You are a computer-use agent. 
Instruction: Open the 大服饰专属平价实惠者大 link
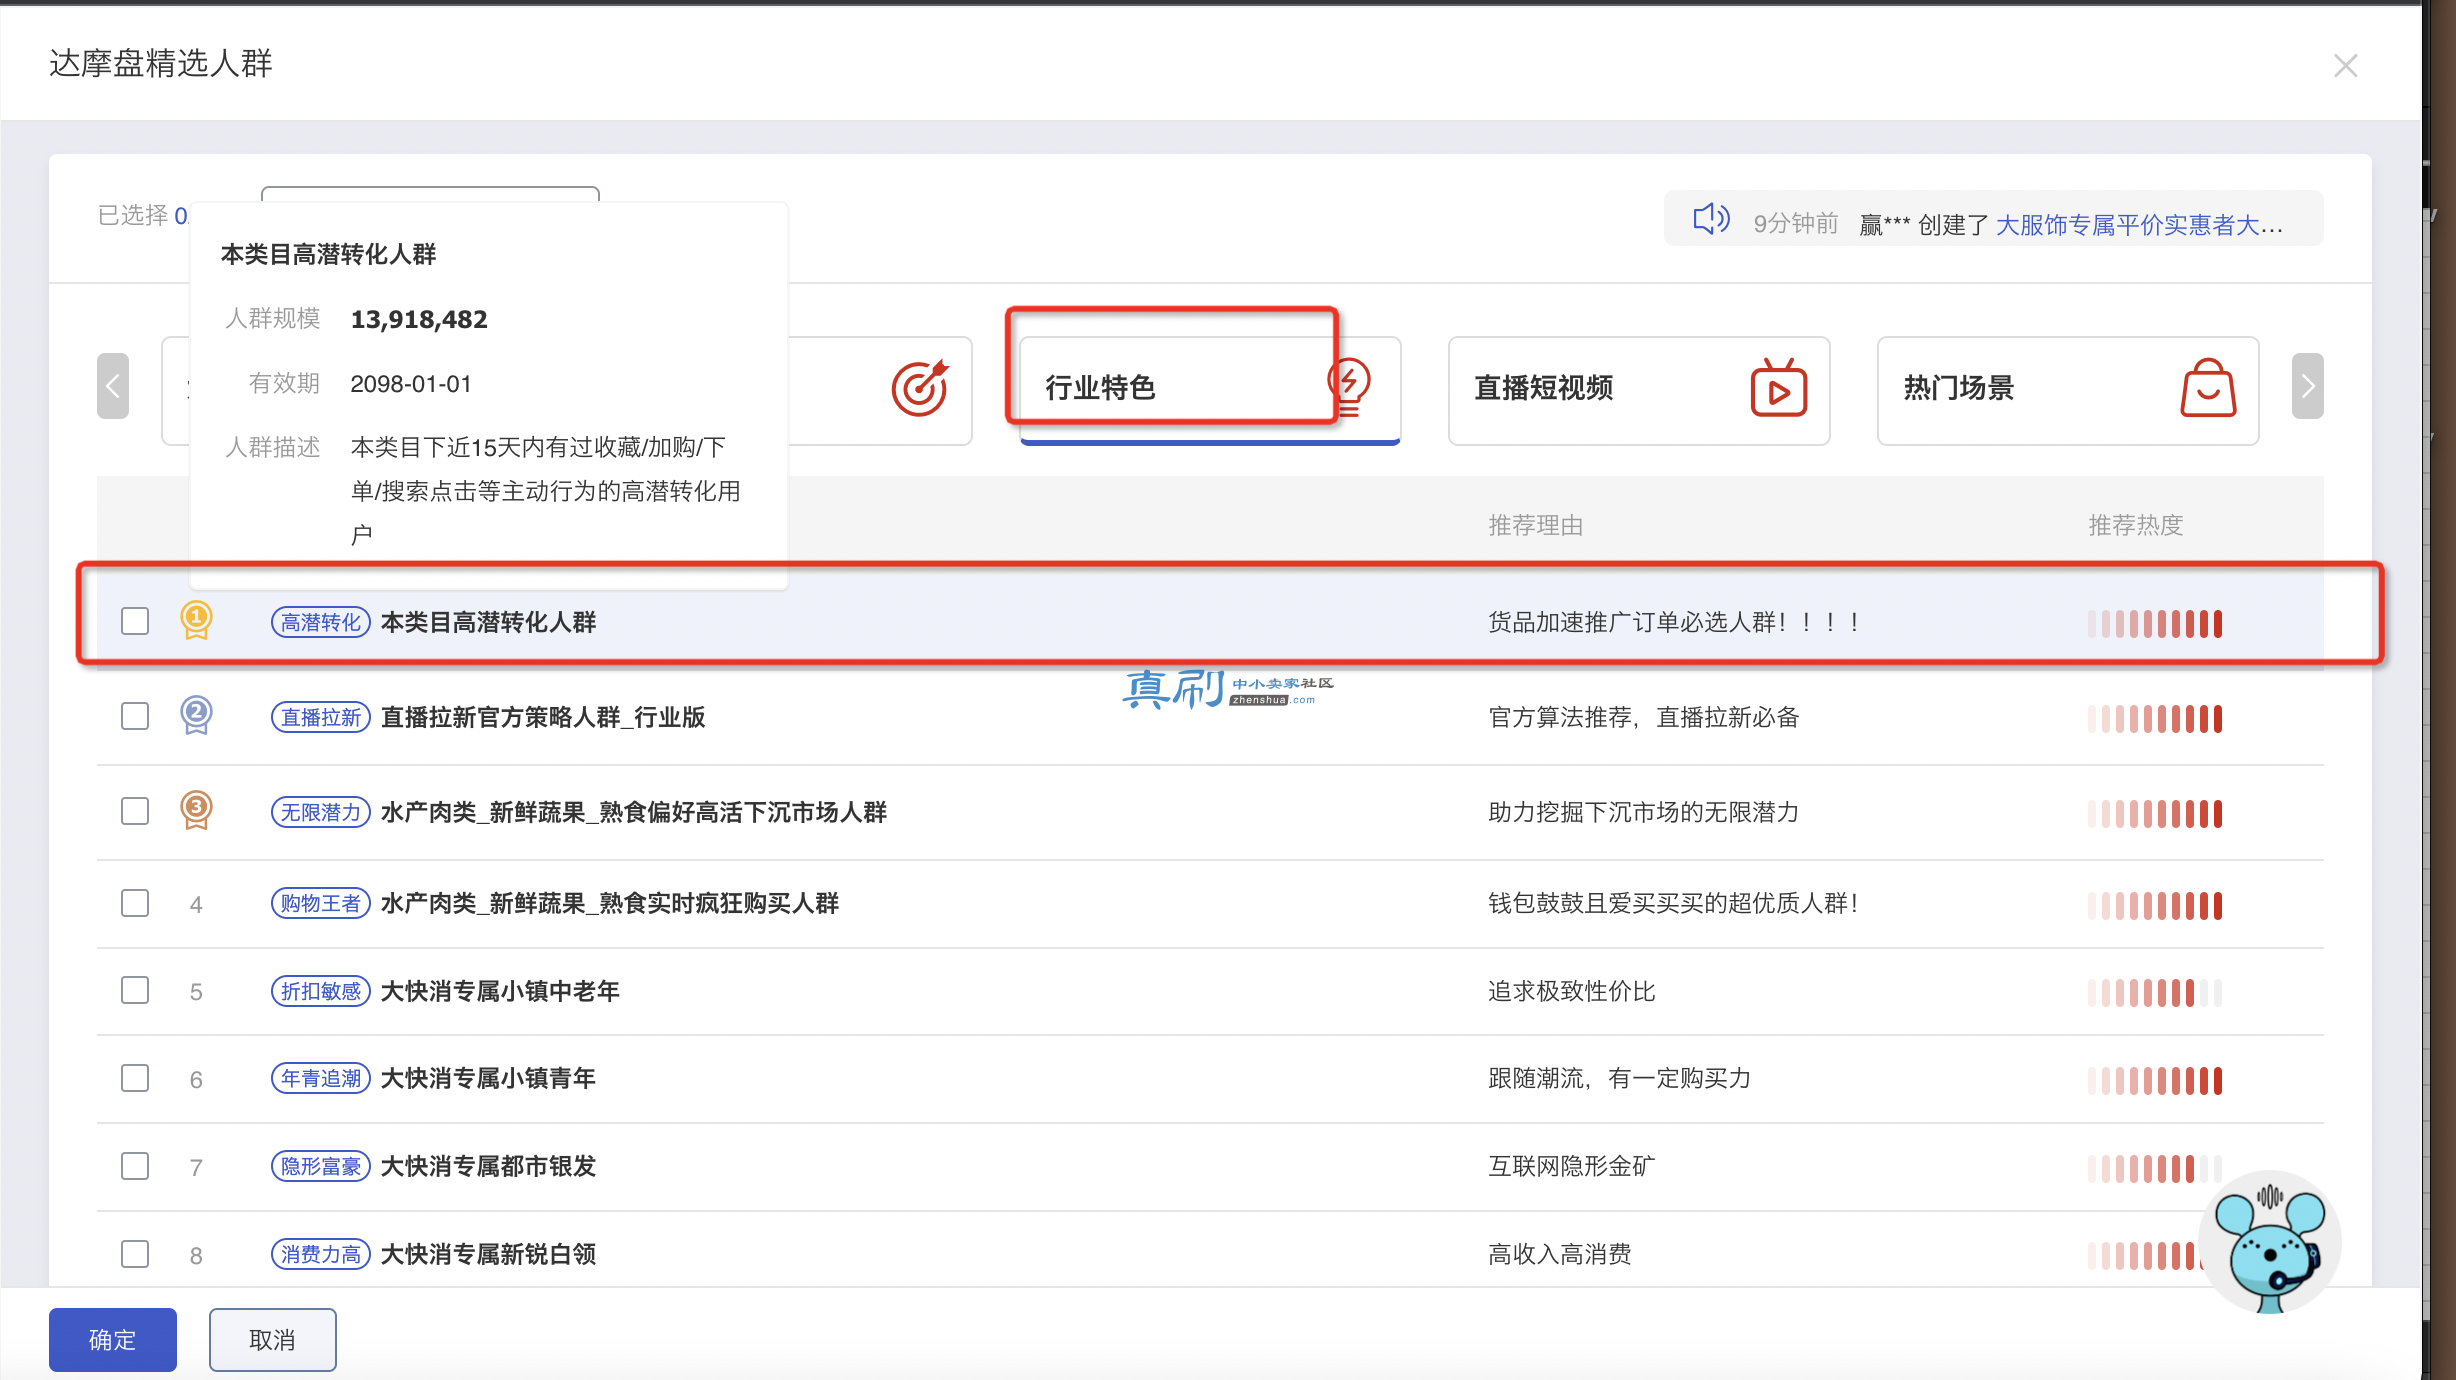(2139, 225)
